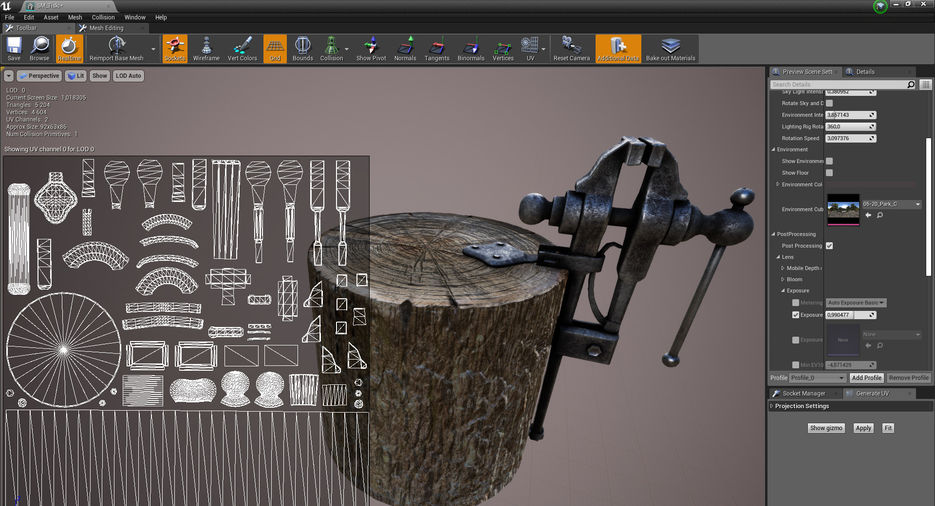Toggle the Min EV100 override checkbox
Screen dimensions: 935x506
pyautogui.click(x=795, y=365)
